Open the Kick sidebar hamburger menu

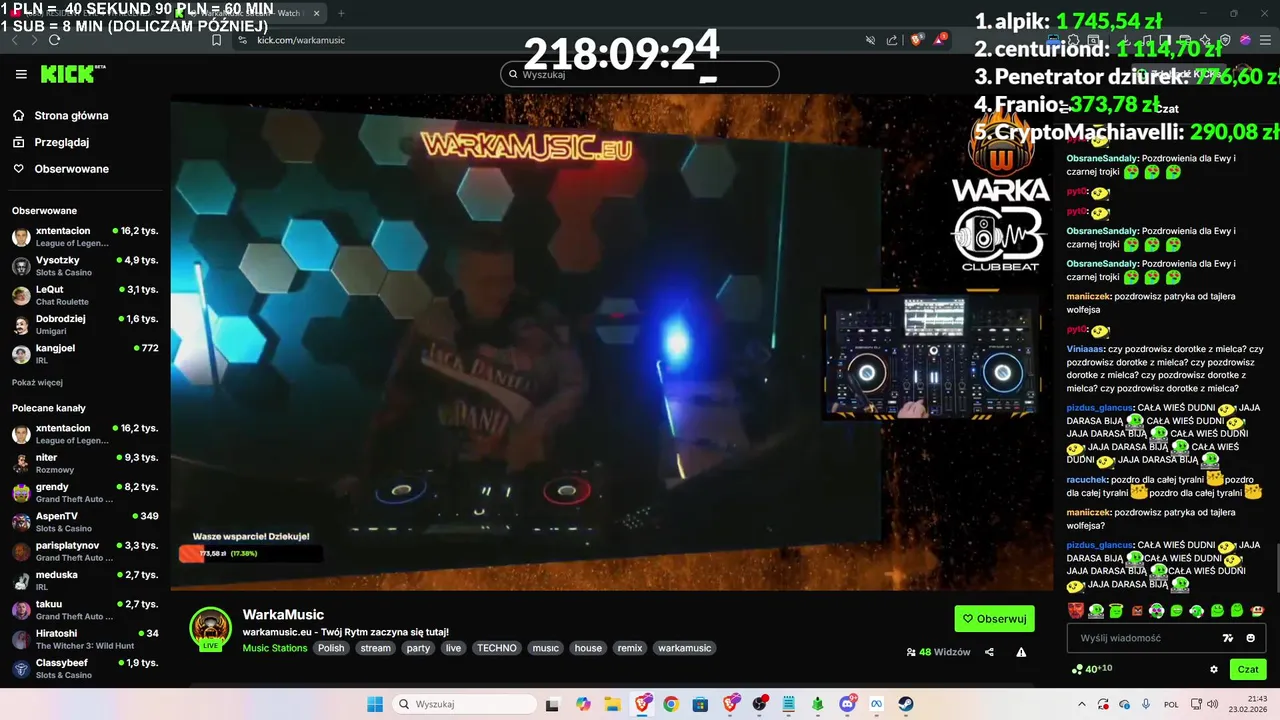tap(21, 74)
